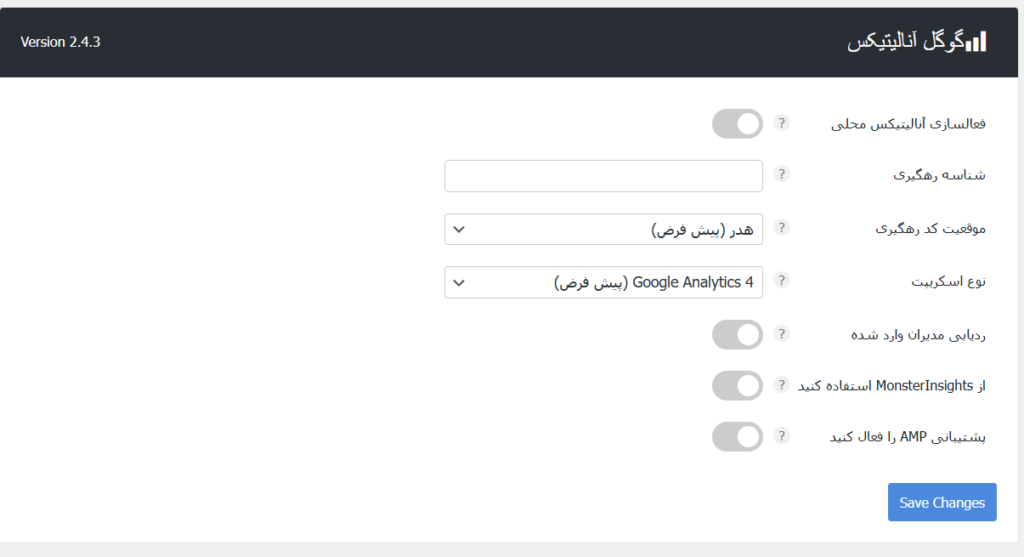
Task: Click help icon beside شناسه رهگیری
Action: pyautogui.click(x=781, y=174)
